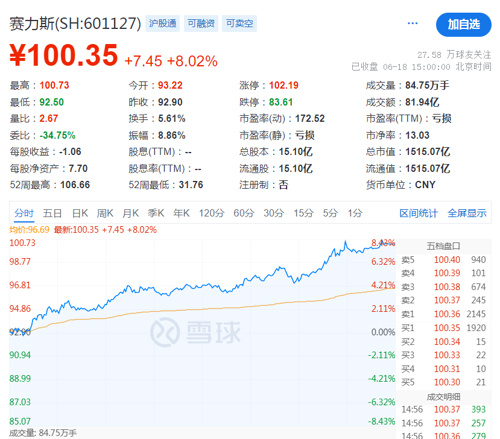
Task: Click the 沪股通 tag
Action: pyautogui.click(x=162, y=23)
